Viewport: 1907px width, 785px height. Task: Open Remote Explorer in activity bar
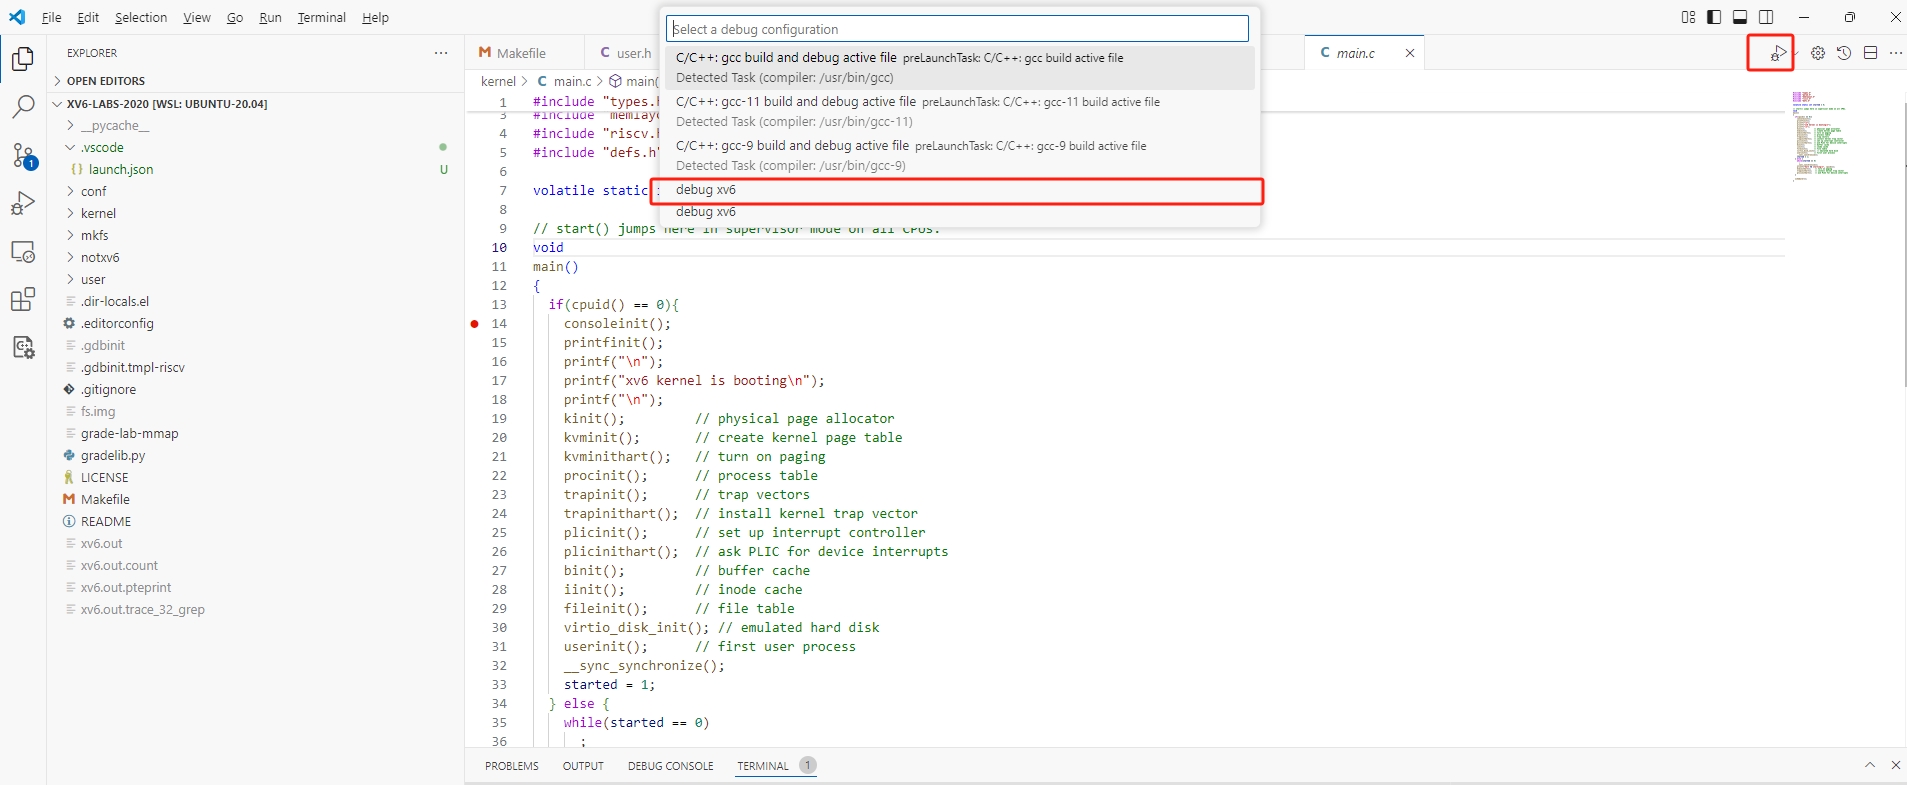[23, 252]
